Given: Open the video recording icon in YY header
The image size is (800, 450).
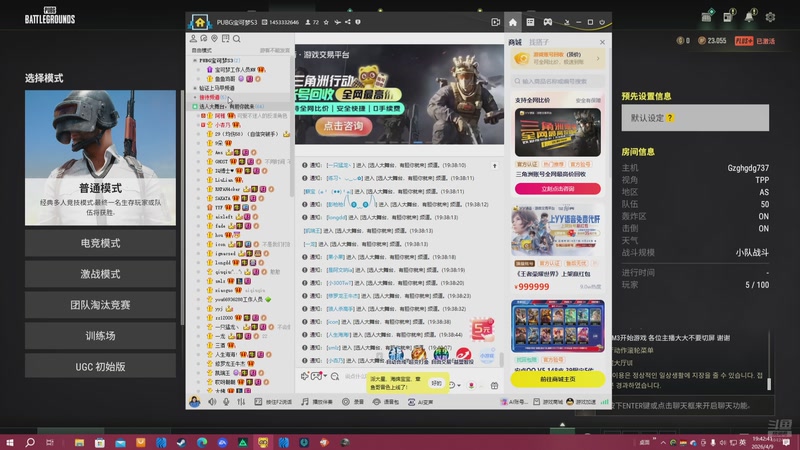Looking at the screenshot, I should click(x=495, y=22).
